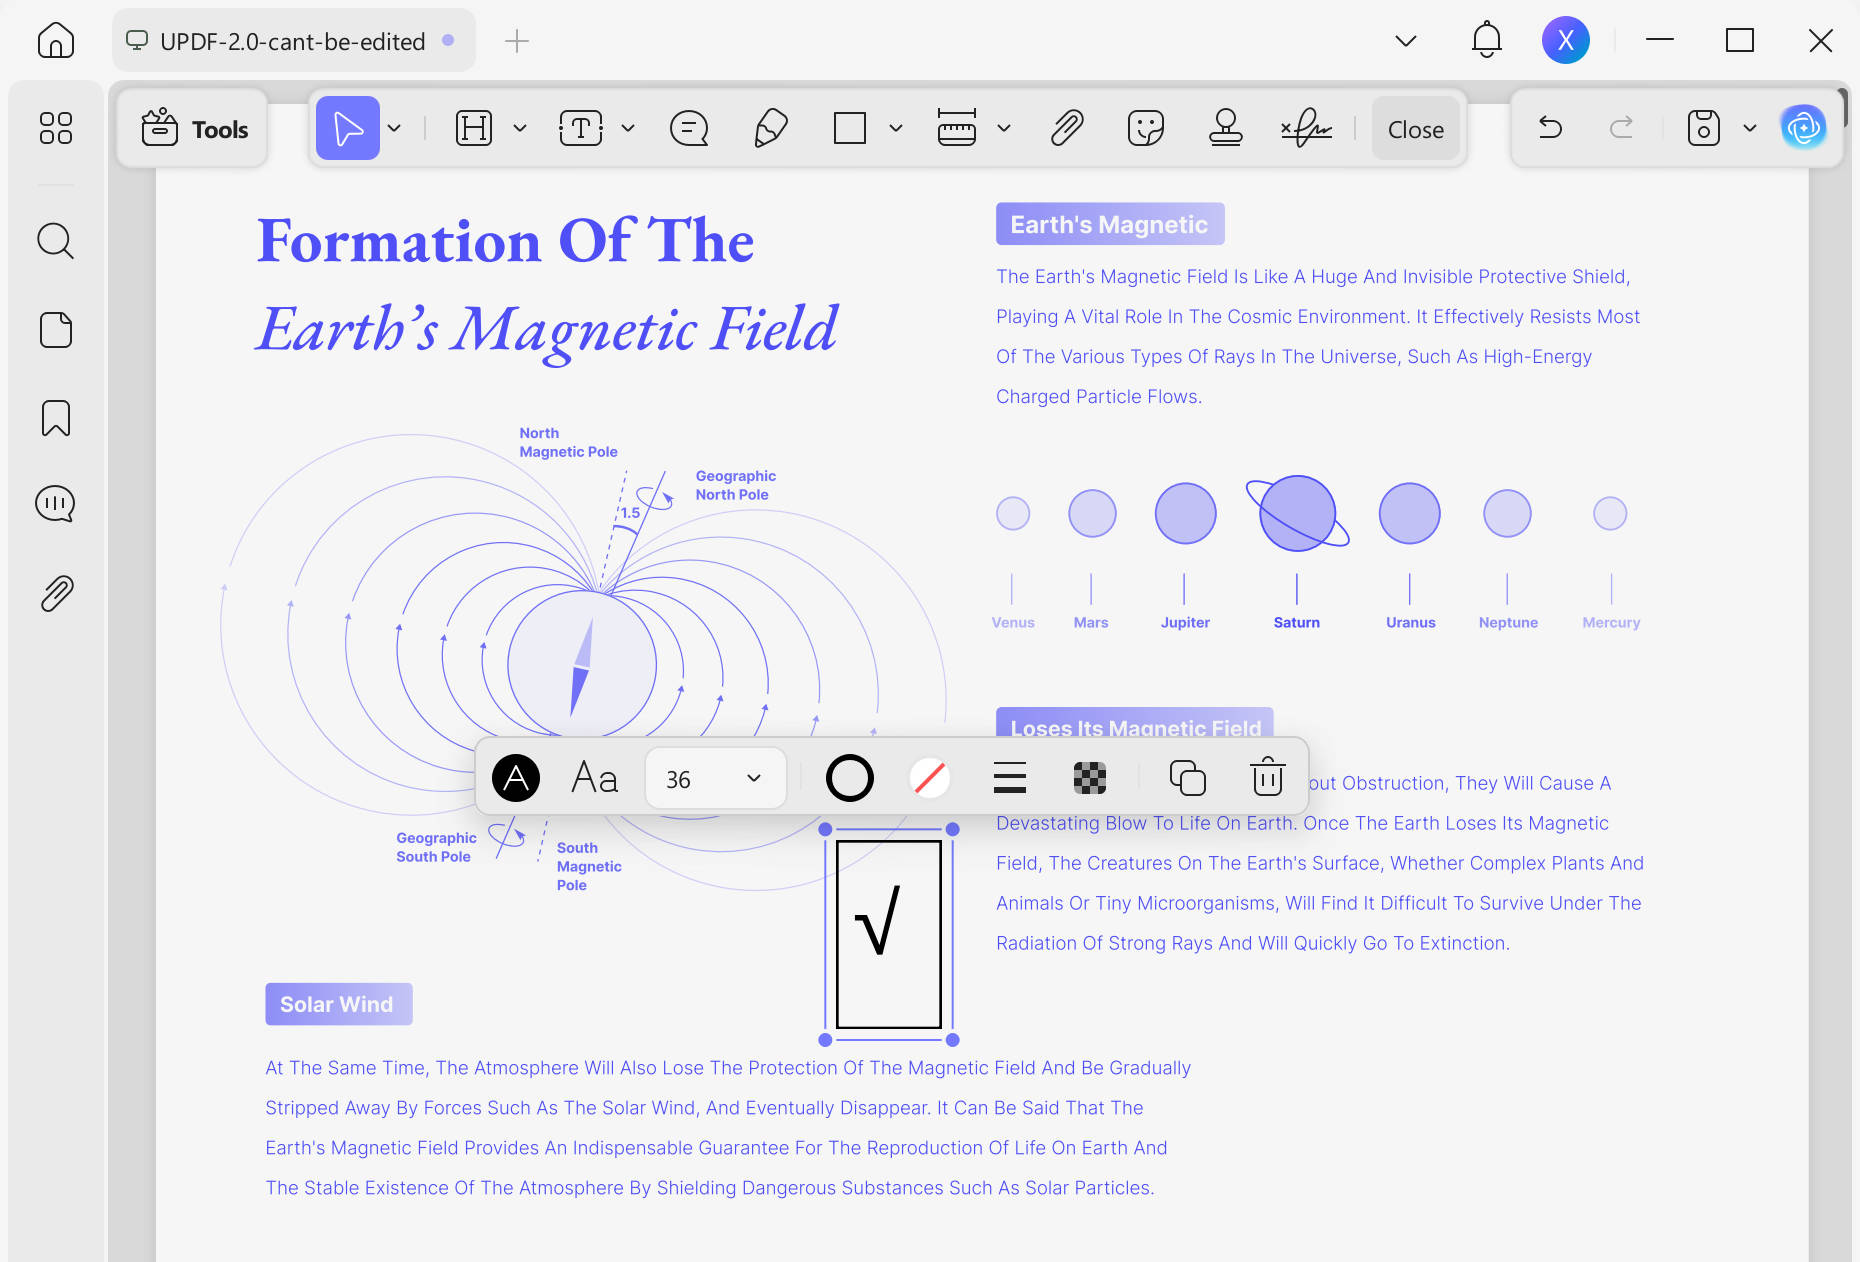The width and height of the screenshot is (1860, 1262).
Task: Choose the sticky note comment tool
Action: pyautogui.click(x=689, y=128)
